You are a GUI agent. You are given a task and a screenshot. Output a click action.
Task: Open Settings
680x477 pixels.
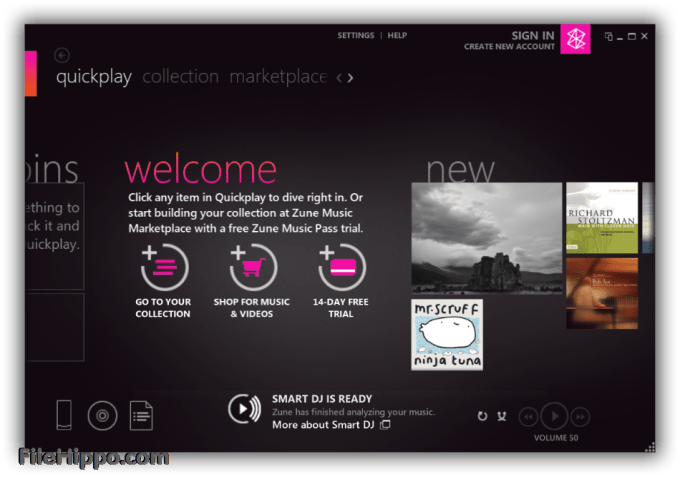coord(356,36)
